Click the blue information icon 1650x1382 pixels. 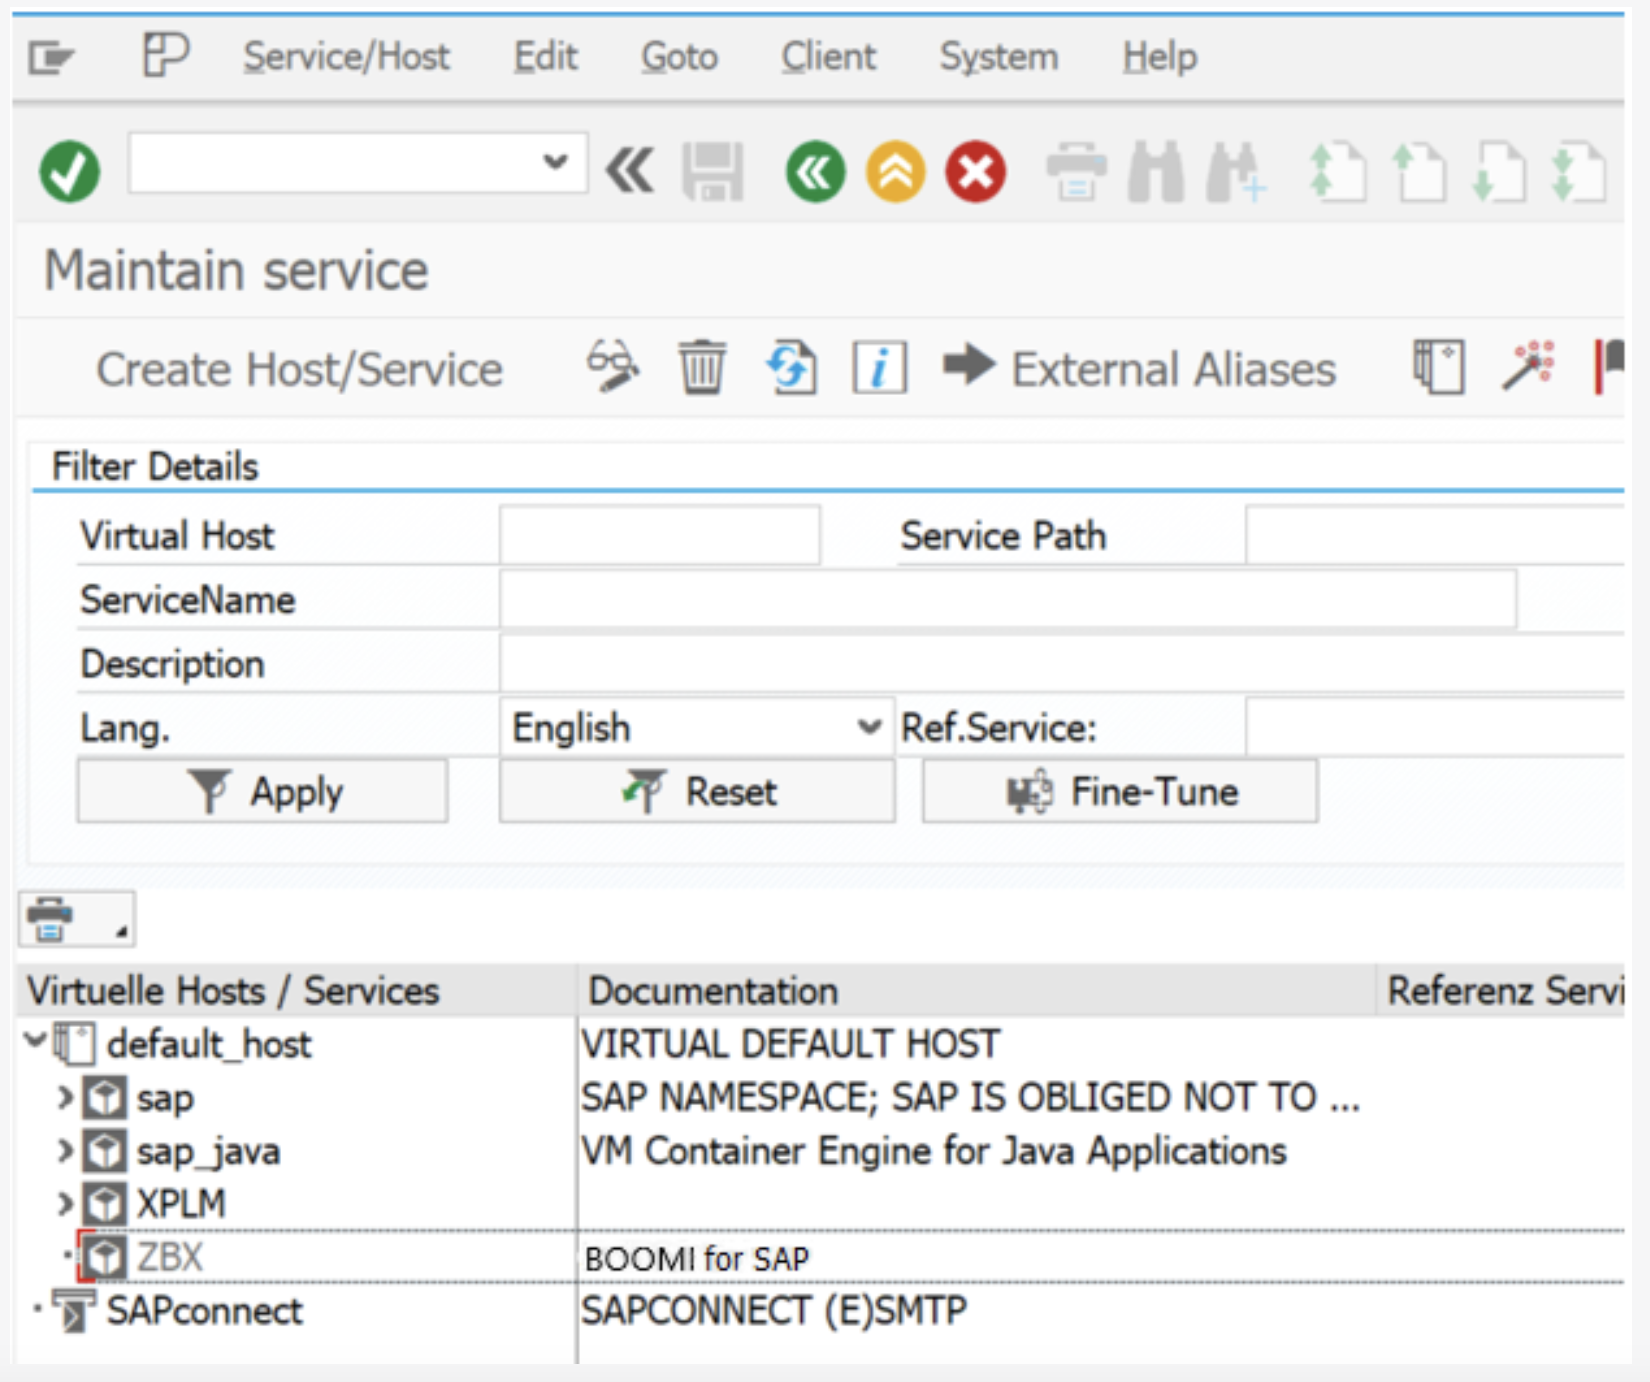point(879,368)
